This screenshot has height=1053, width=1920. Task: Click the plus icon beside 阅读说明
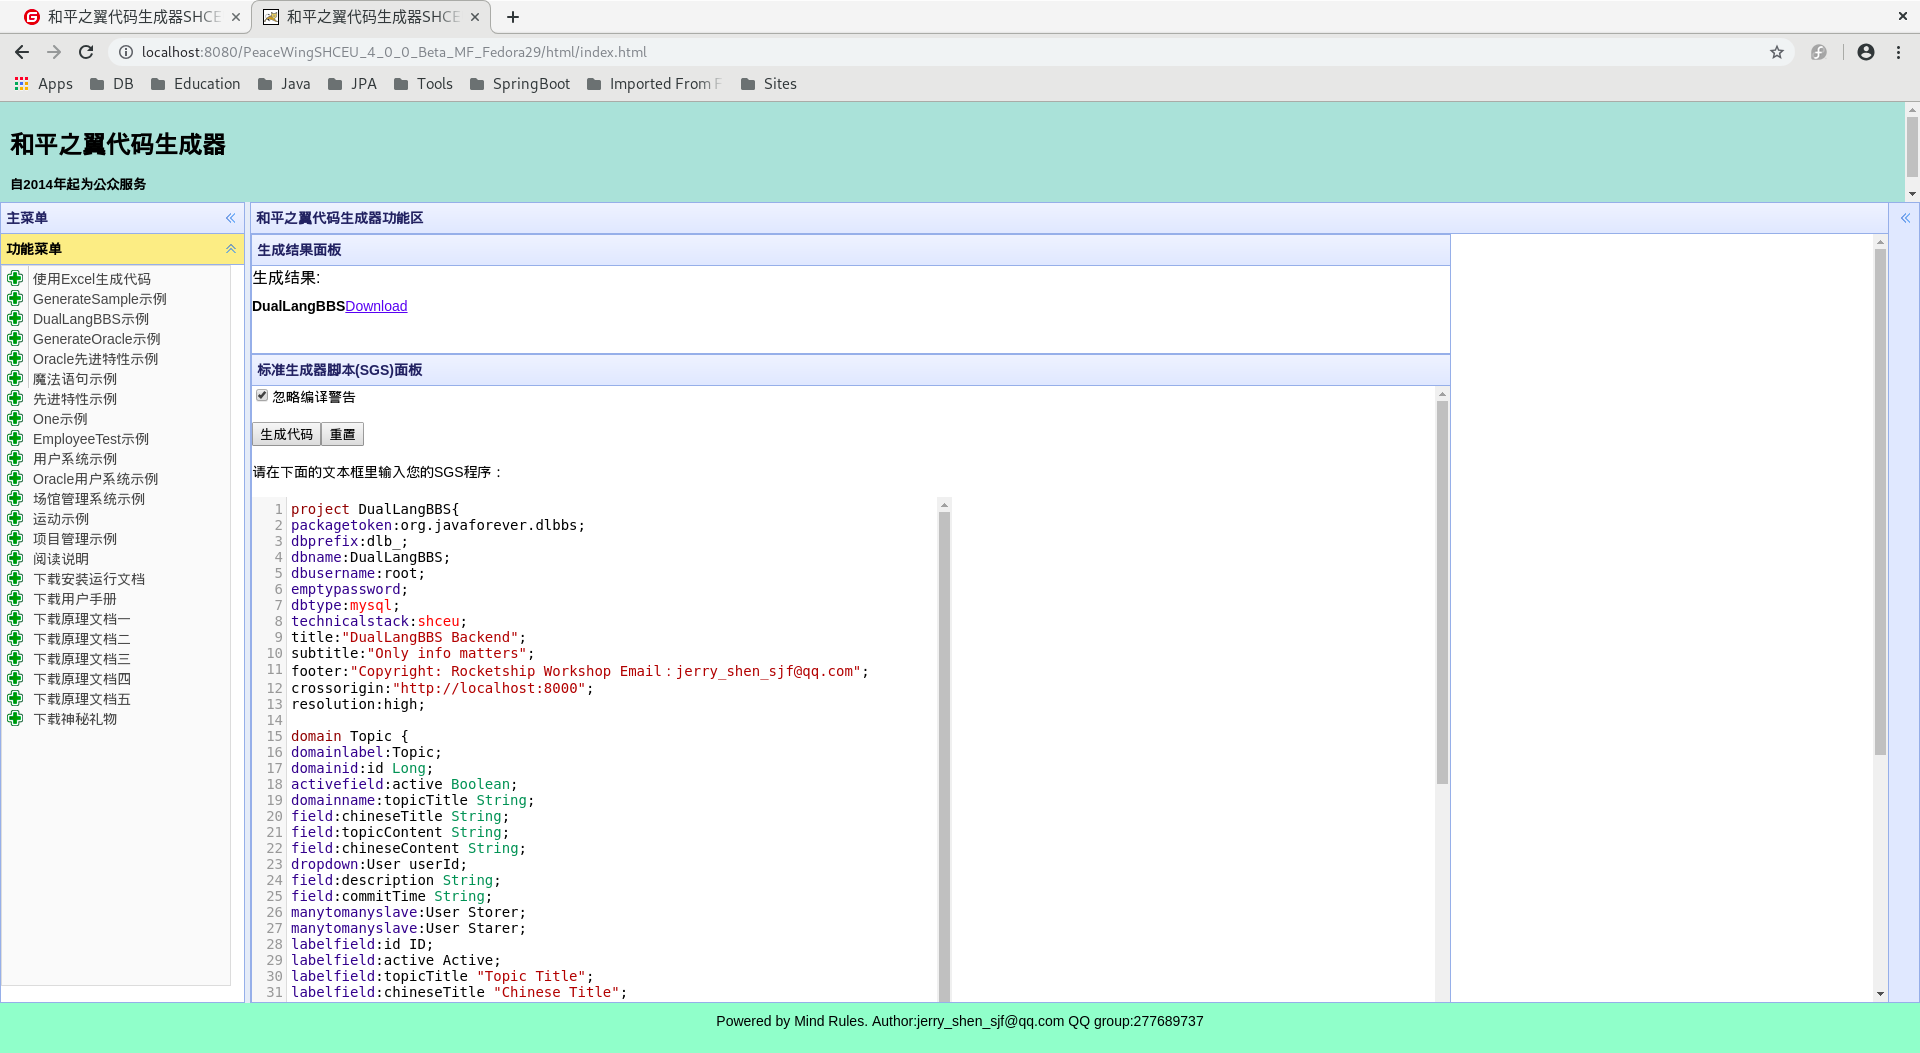[15, 558]
